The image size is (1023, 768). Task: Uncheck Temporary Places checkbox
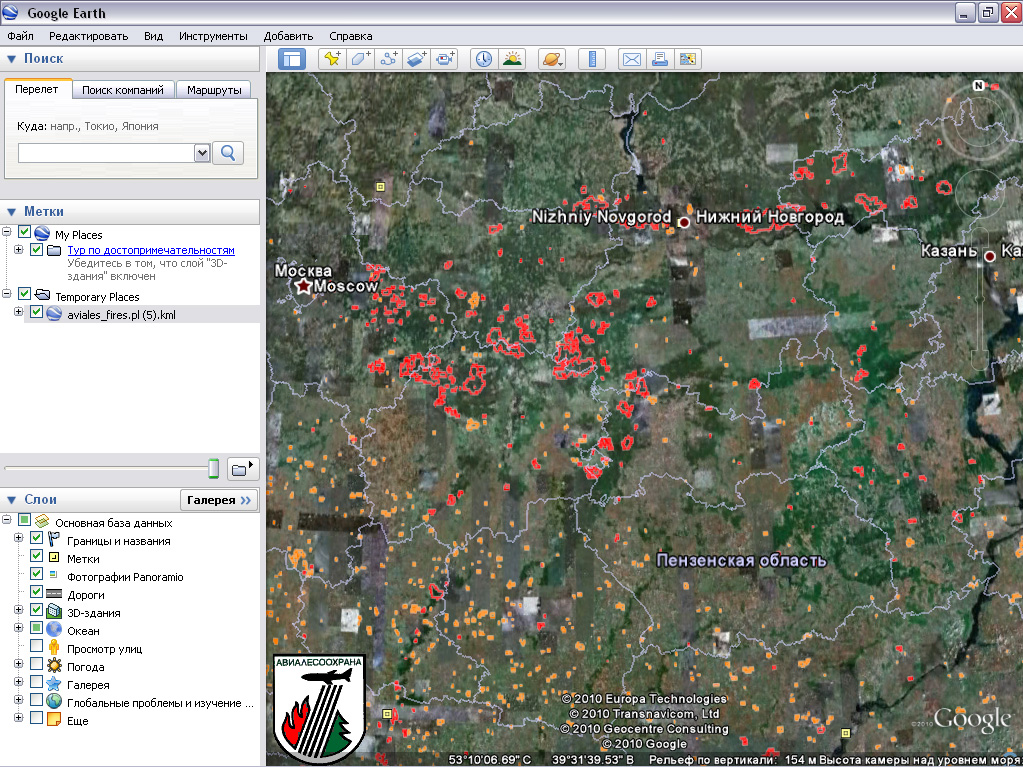coord(24,294)
